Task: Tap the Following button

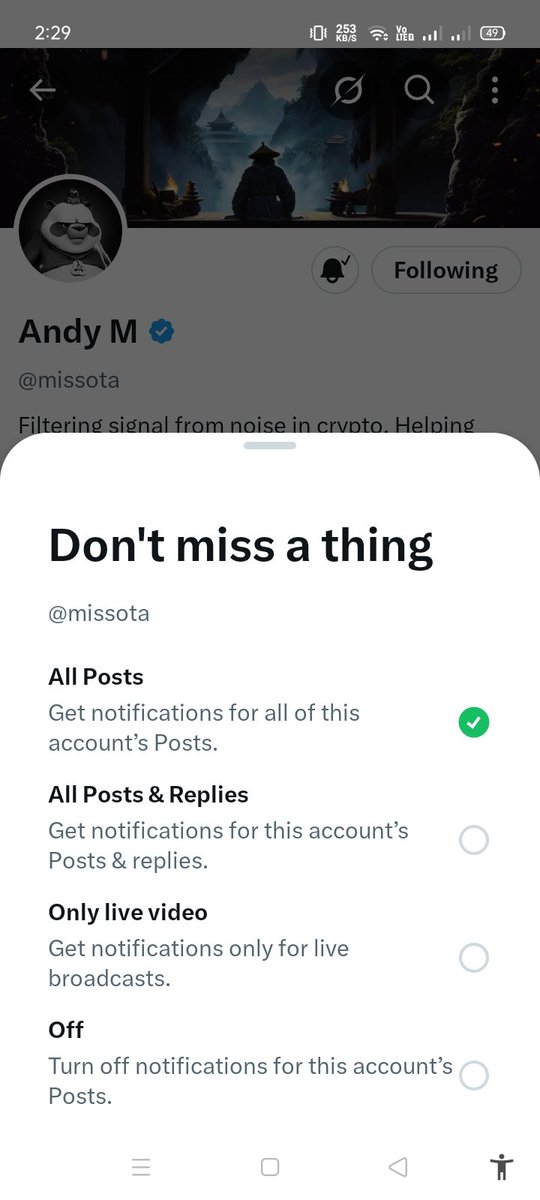Action: click(446, 270)
